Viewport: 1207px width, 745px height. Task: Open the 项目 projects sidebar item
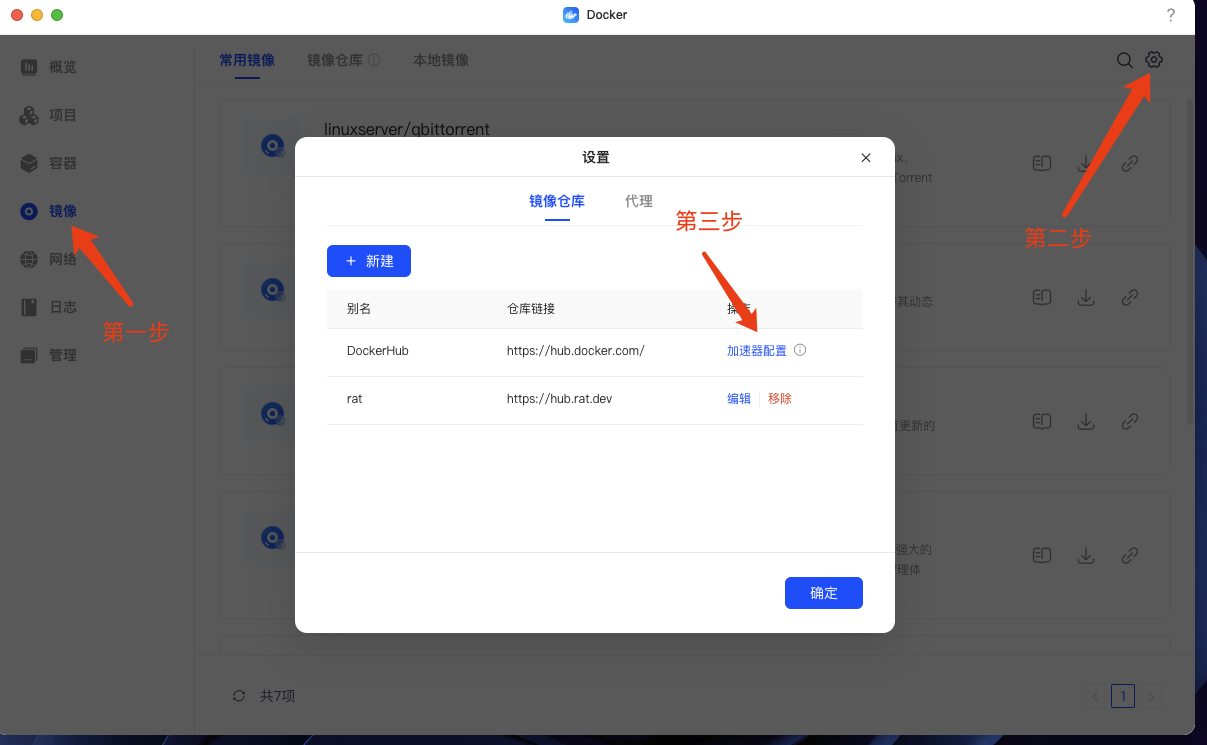coord(49,115)
